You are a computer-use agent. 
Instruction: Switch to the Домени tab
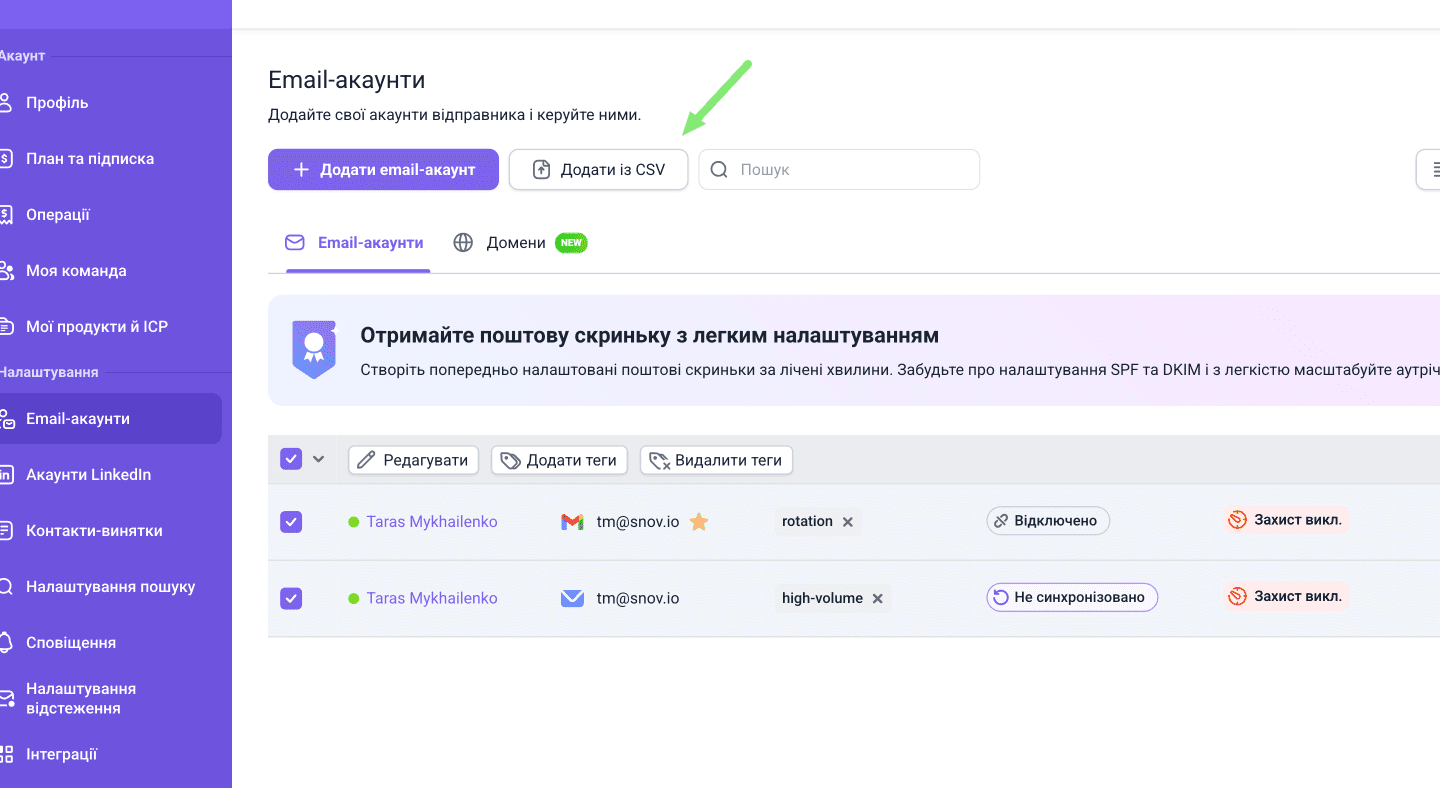coord(515,243)
